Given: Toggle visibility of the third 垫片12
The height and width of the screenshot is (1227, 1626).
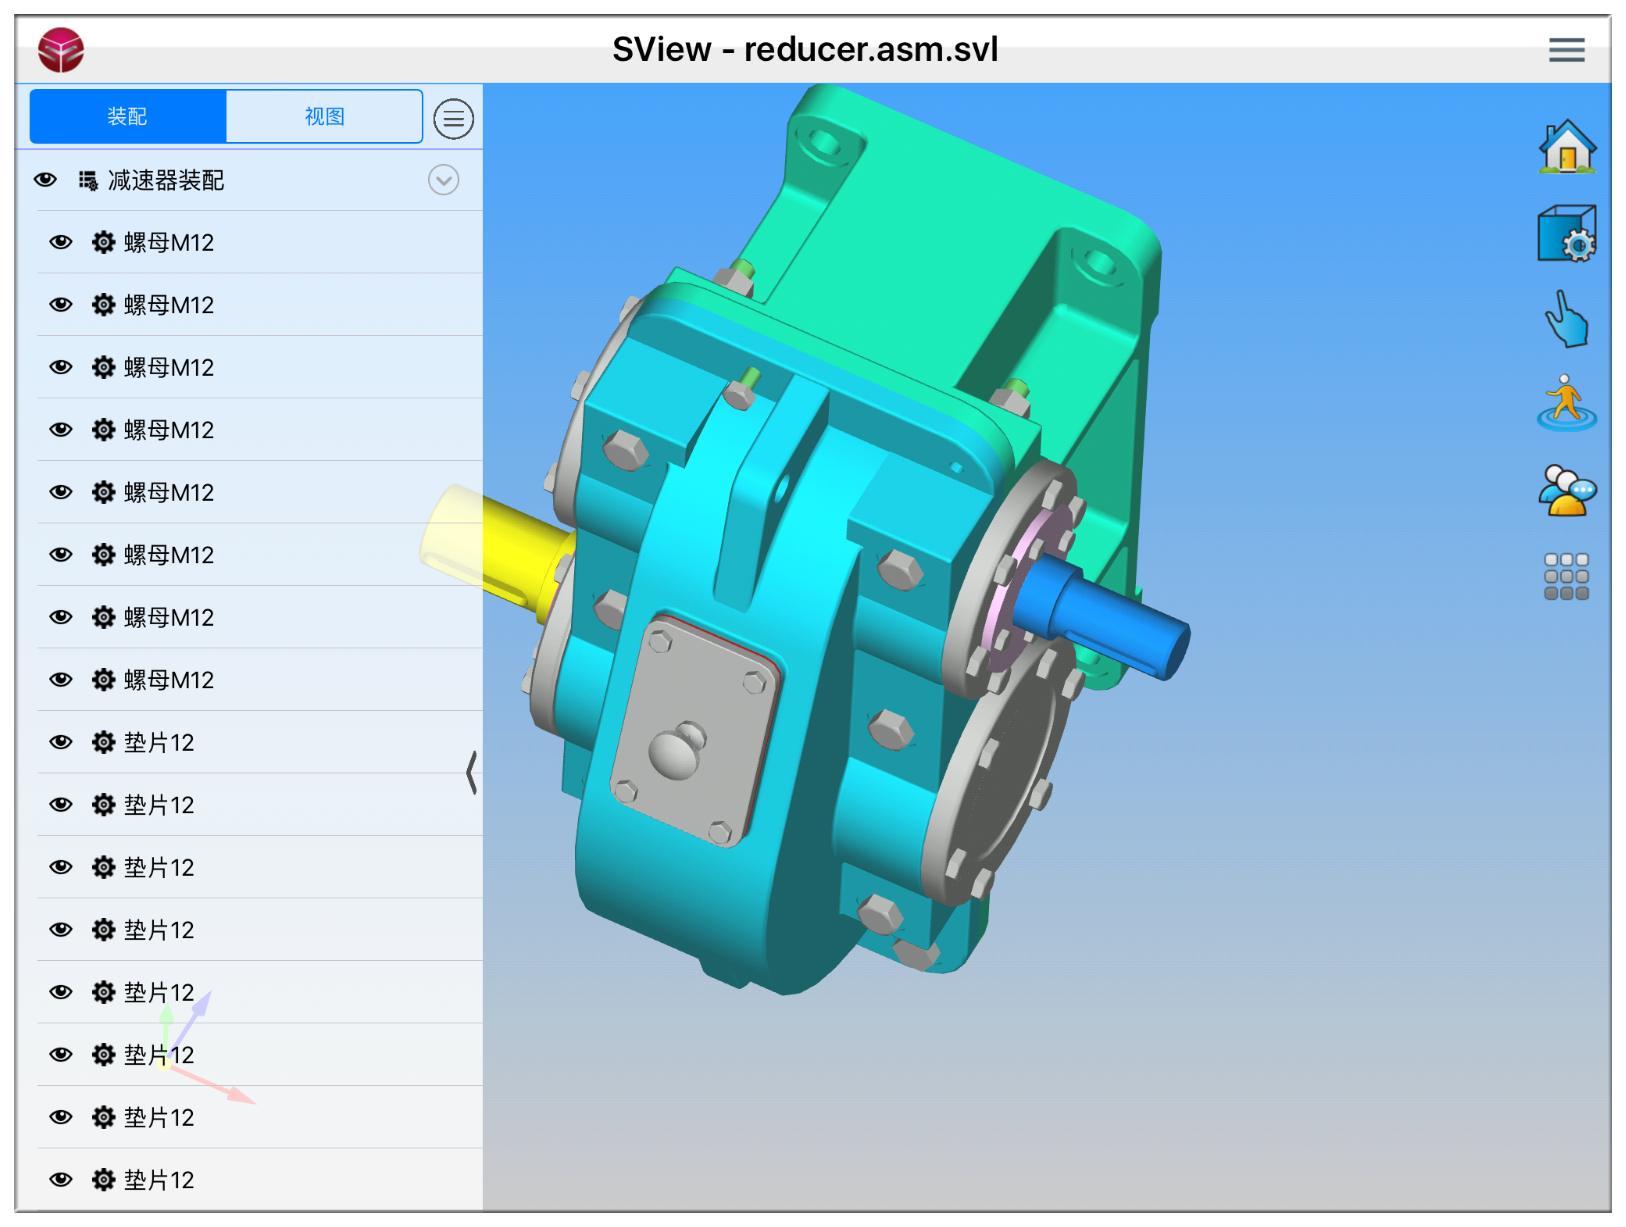Looking at the screenshot, I should 61,867.
